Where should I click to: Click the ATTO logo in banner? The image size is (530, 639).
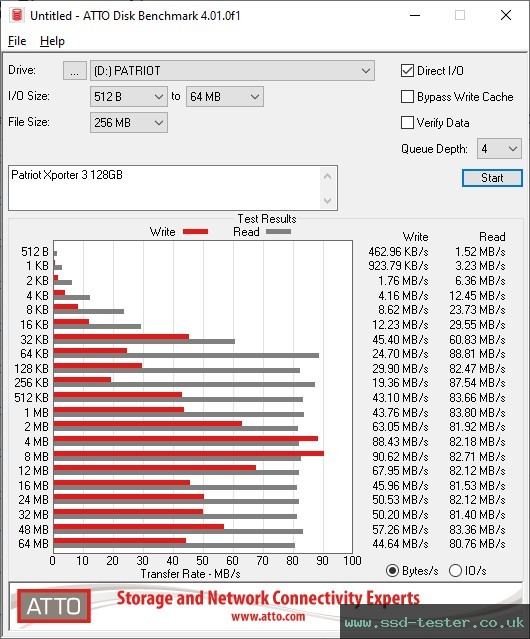click(54, 606)
